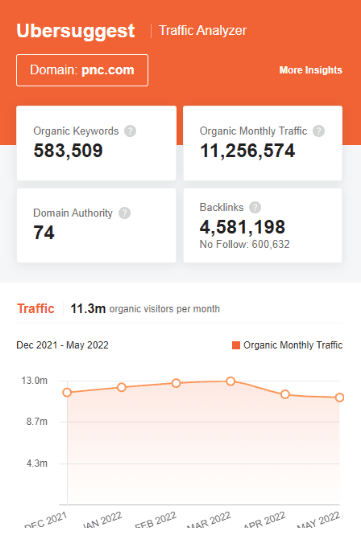Click the Domain: pnc.com button
The width and height of the screenshot is (361, 537).
pos(82,70)
